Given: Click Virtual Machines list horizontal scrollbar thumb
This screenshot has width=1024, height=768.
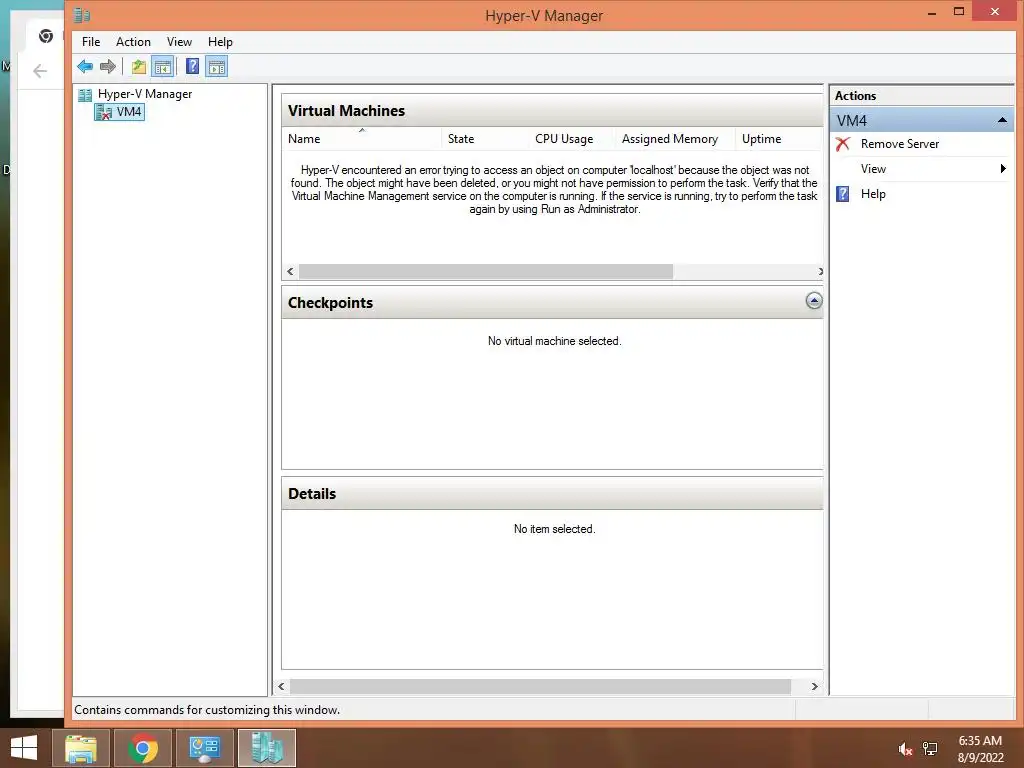Looking at the screenshot, I should point(485,271).
